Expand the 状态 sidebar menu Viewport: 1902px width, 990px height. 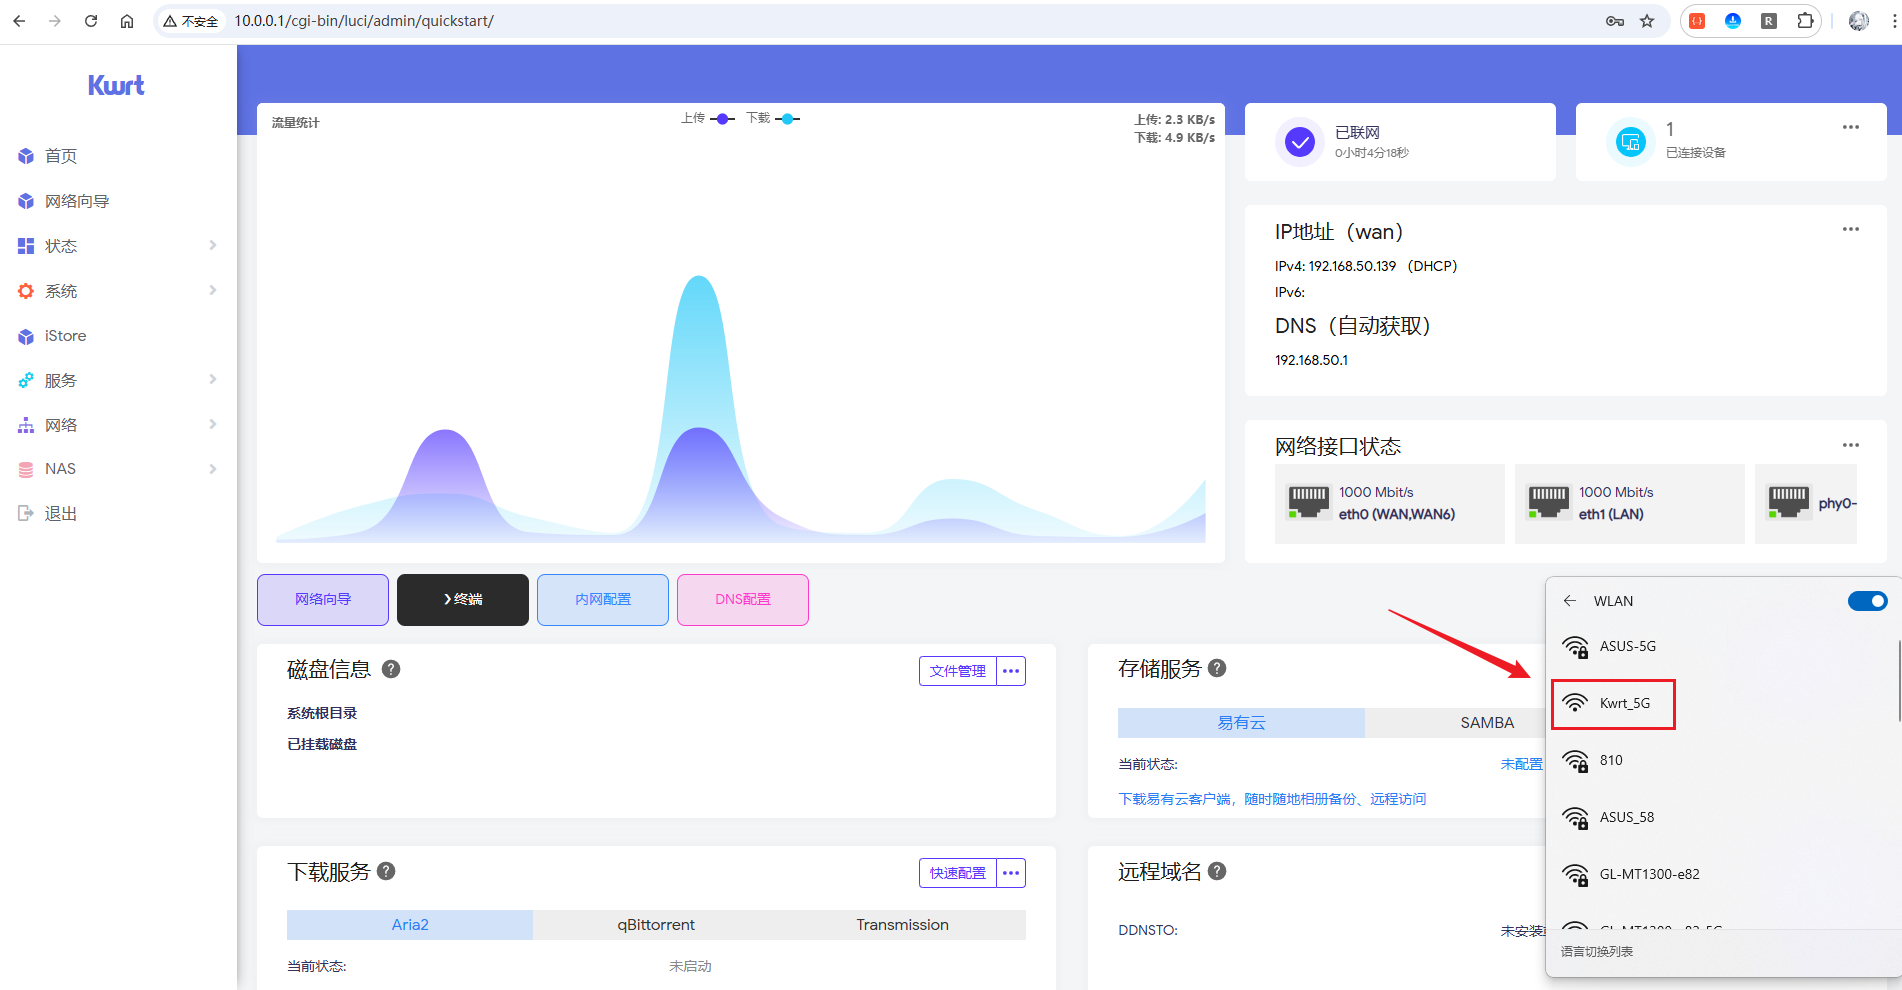coord(118,246)
